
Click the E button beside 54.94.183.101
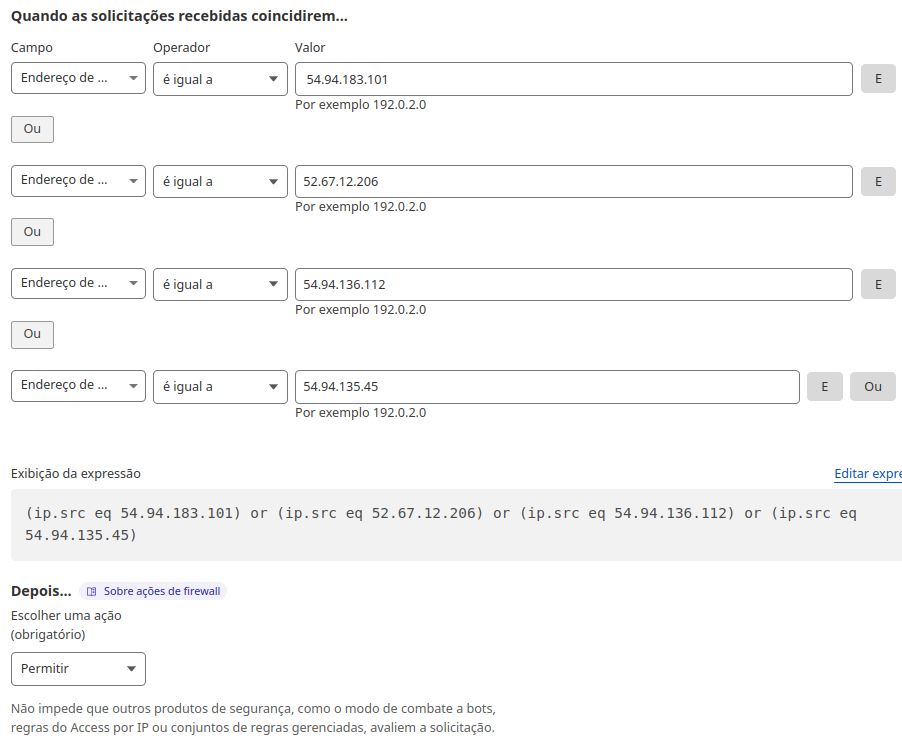point(878,79)
